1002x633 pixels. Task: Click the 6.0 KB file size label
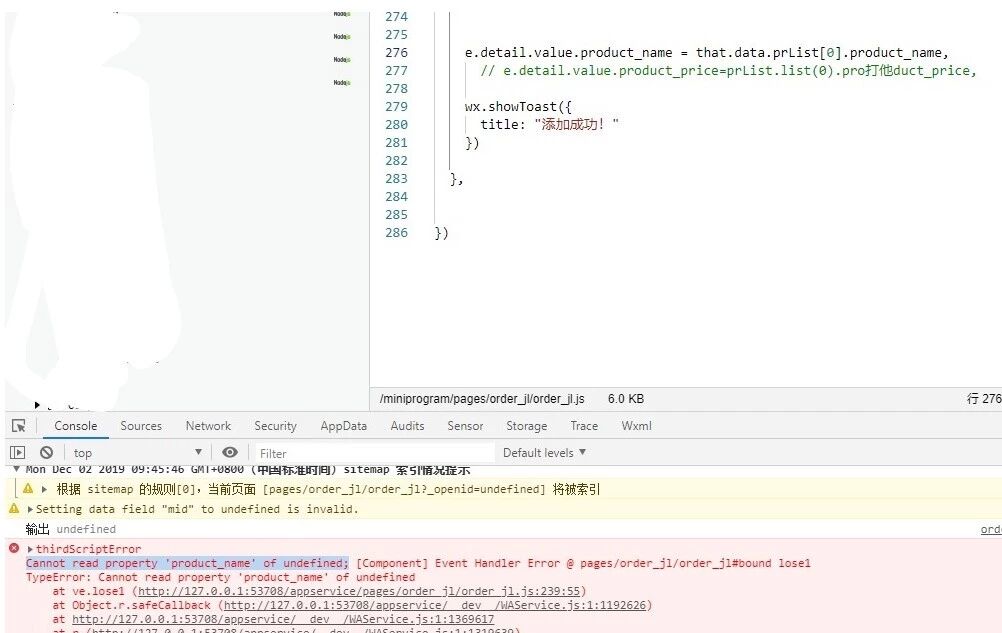[x=626, y=399]
